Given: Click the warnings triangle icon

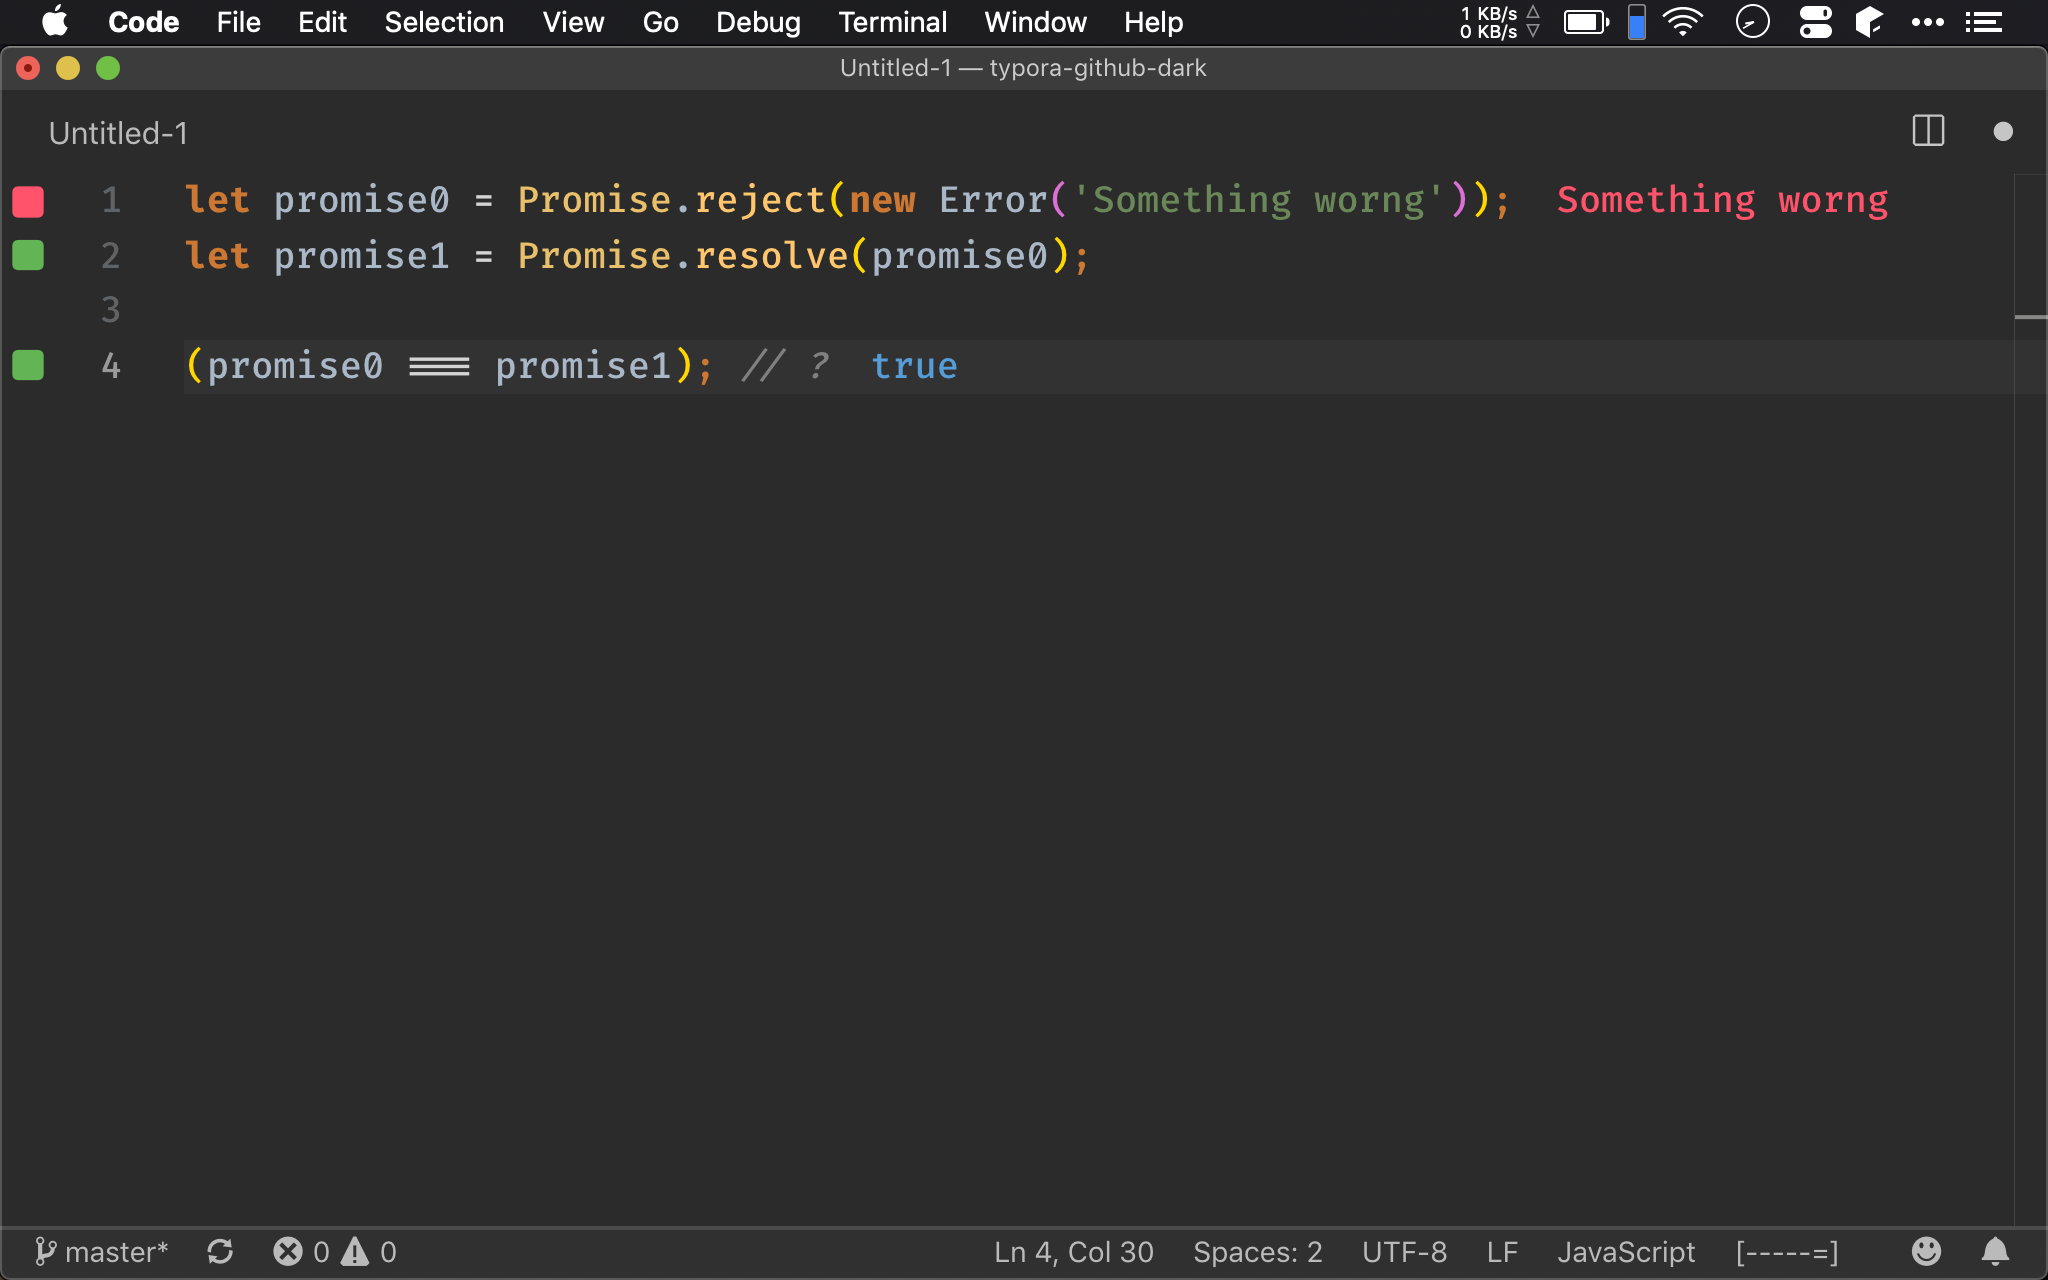Looking at the screenshot, I should coord(355,1252).
